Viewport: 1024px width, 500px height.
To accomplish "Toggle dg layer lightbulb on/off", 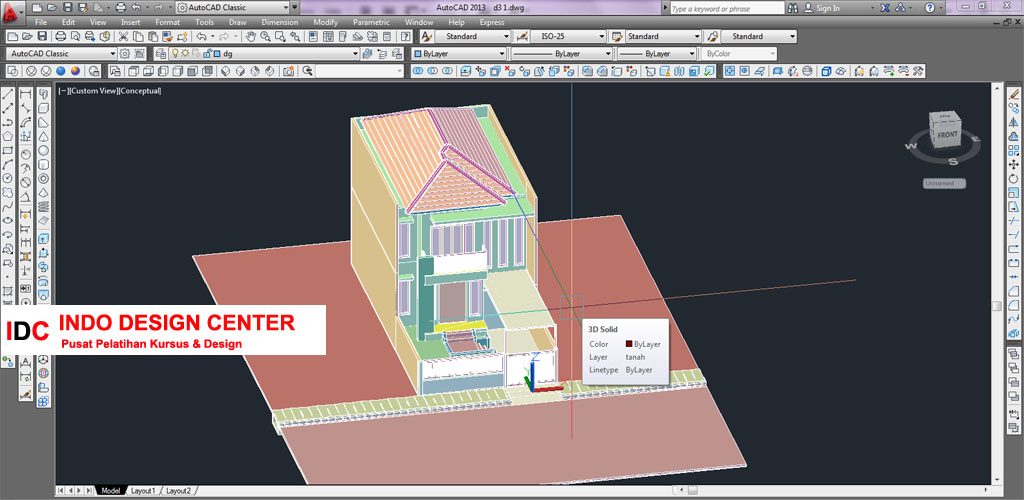I will pos(175,54).
